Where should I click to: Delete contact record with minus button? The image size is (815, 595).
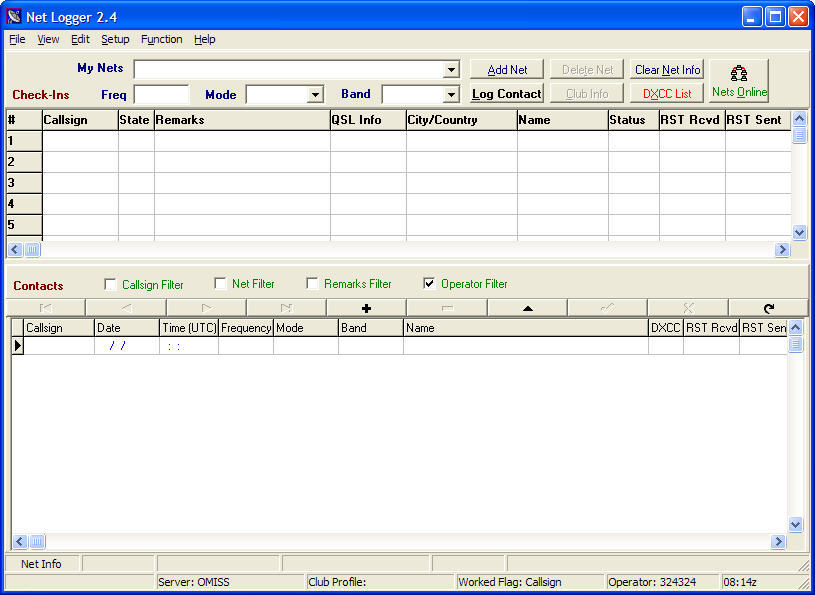[x=447, y=308]
